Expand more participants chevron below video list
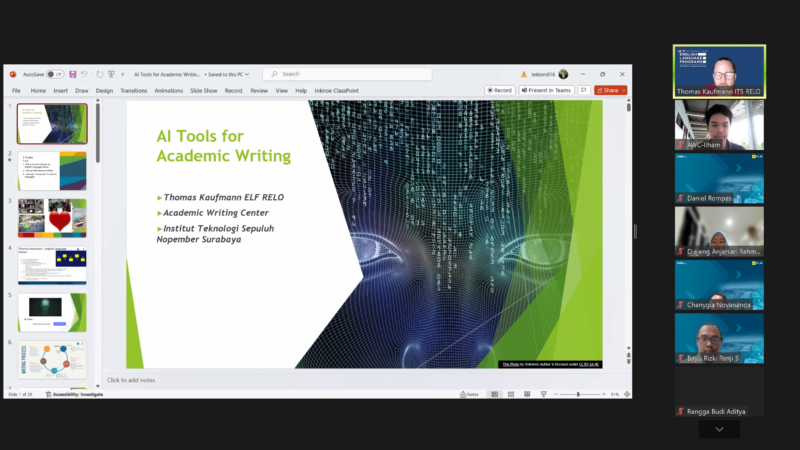Image resolution: width=800 pixels, height=450 pixels. pos(719,429)
